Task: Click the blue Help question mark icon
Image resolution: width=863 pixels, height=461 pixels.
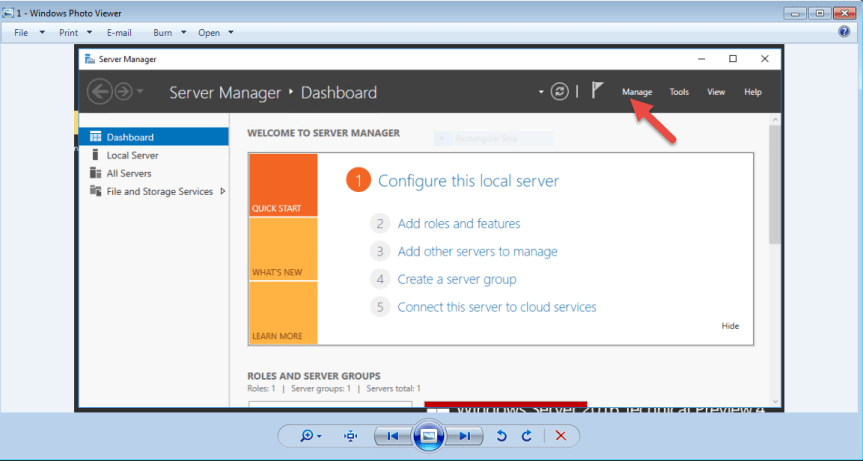Action: [x=844, y=32]
